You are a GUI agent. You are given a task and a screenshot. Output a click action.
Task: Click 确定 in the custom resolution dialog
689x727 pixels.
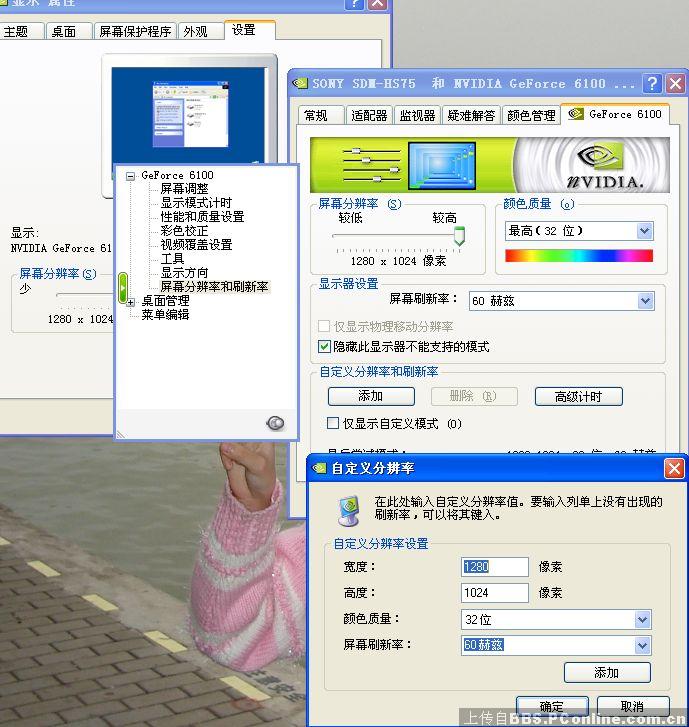pyautogui.click(x=552, y=707)
